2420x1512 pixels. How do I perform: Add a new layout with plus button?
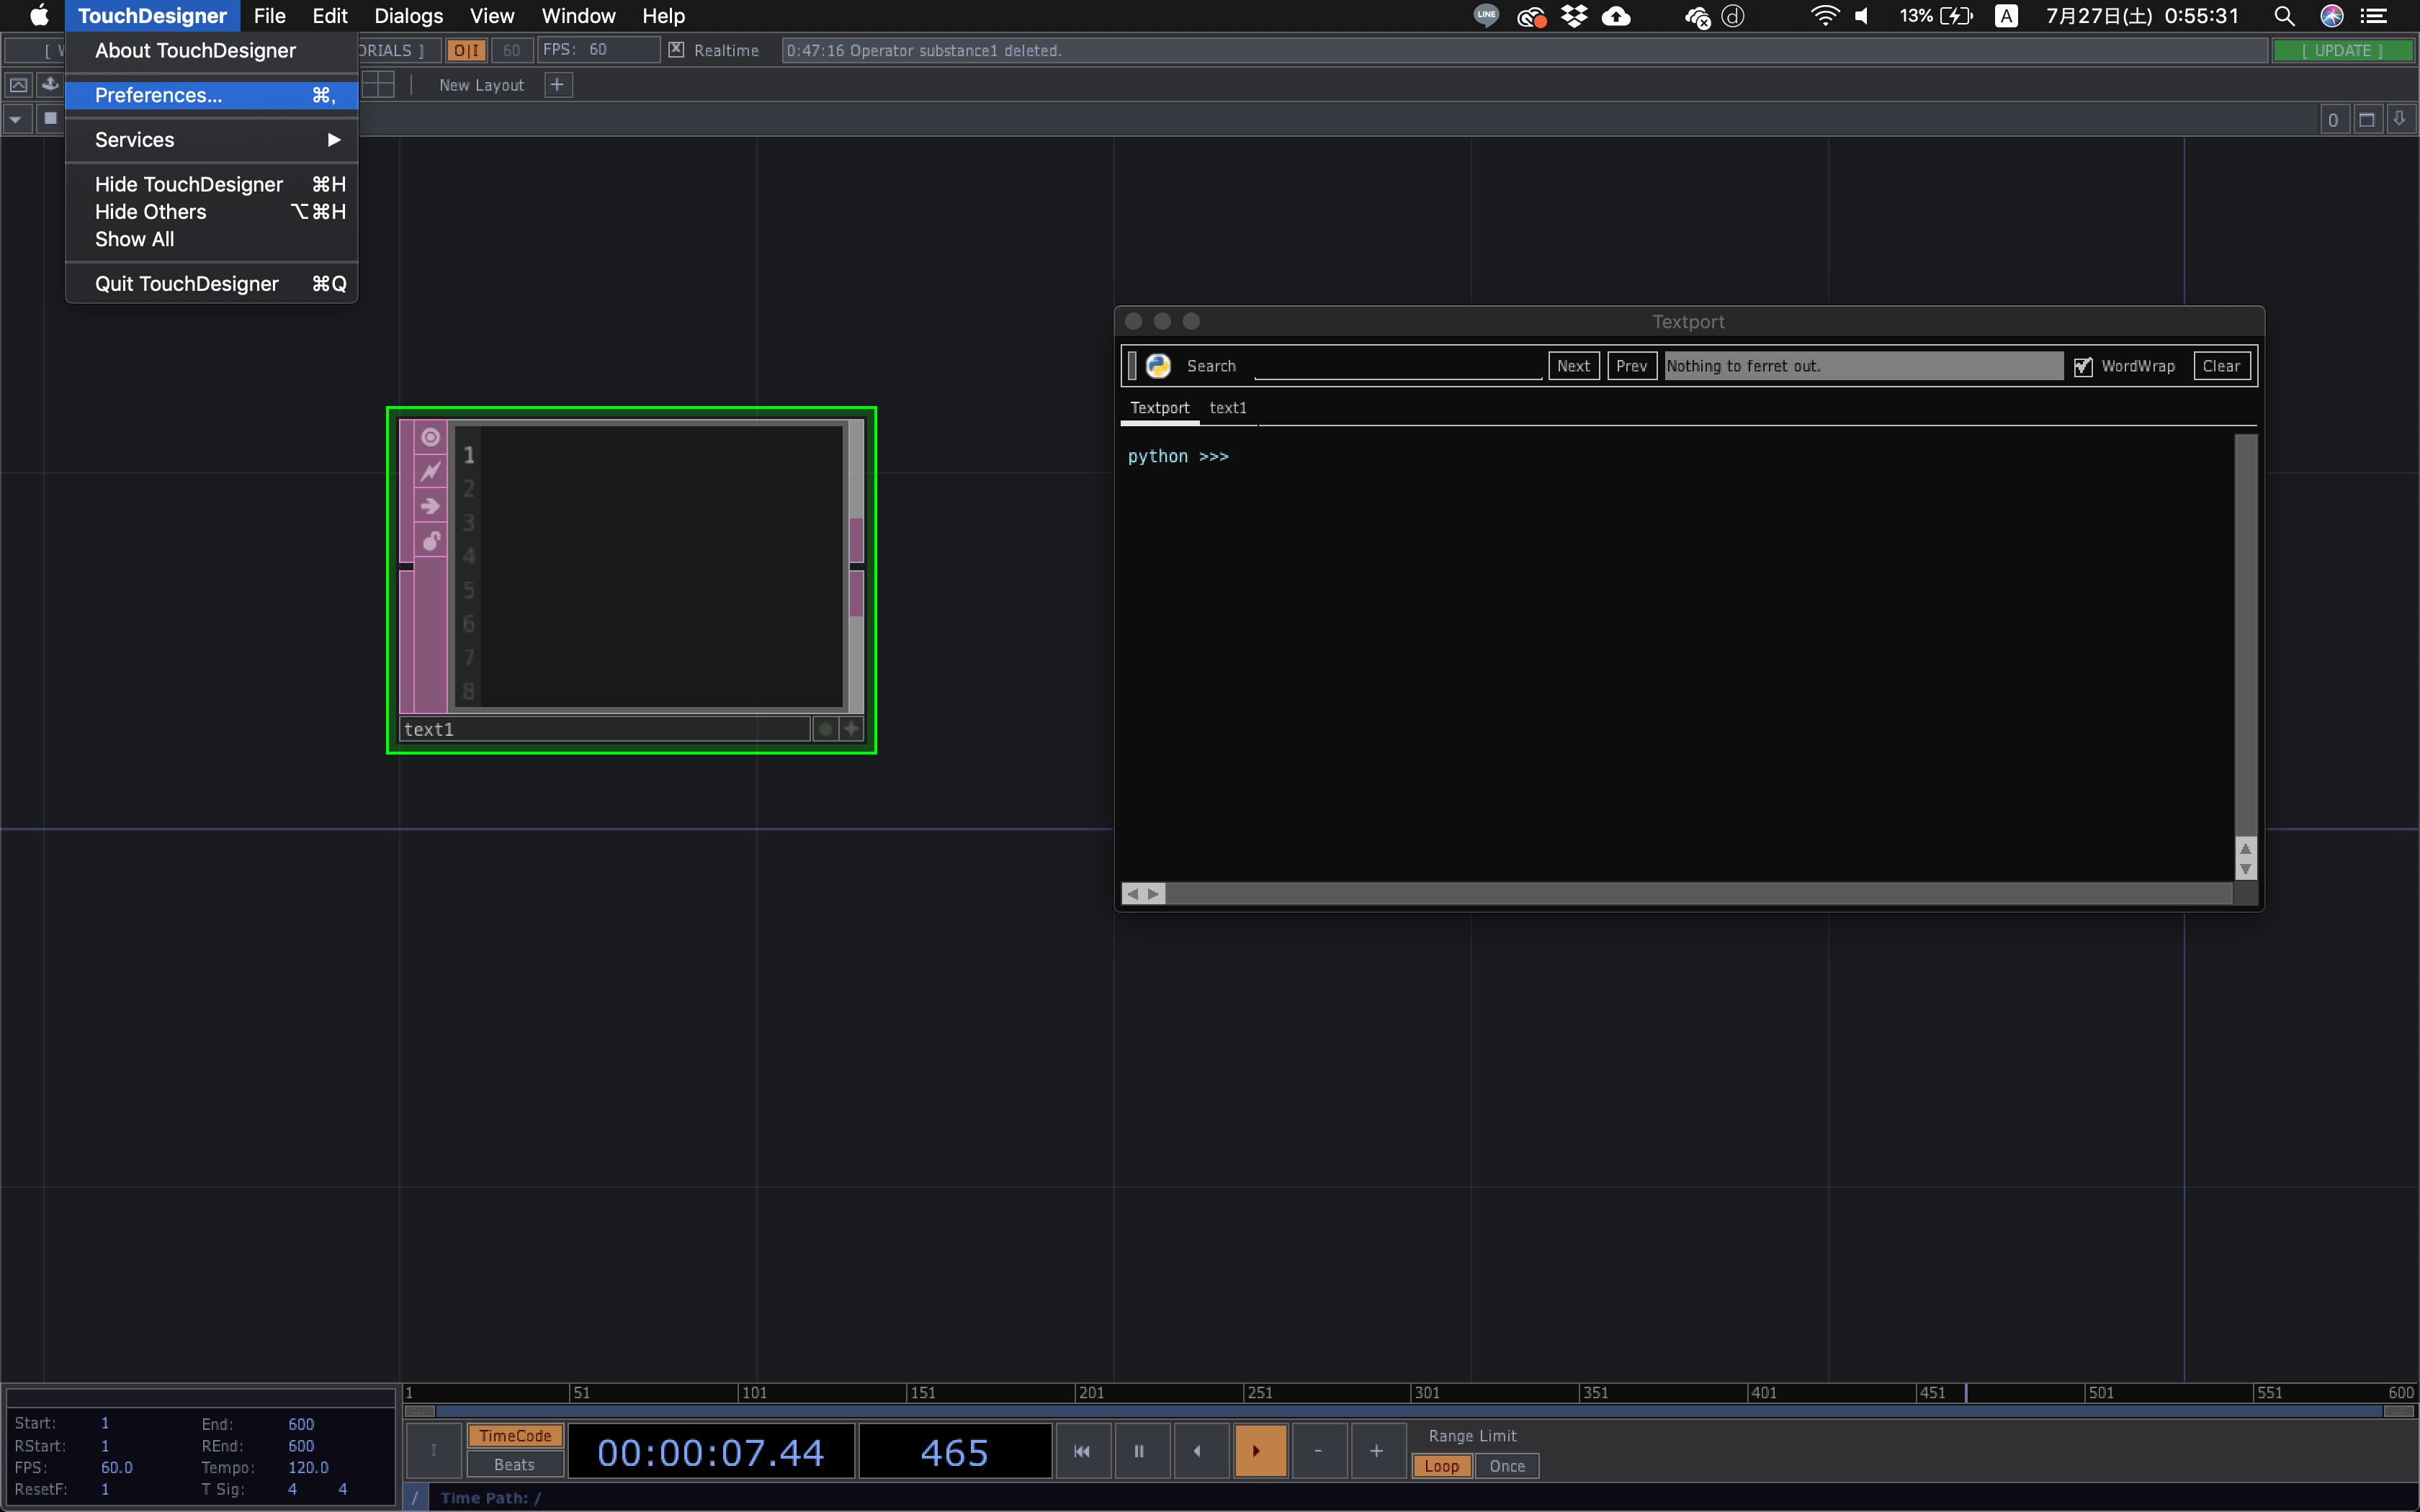click(557, 85)
